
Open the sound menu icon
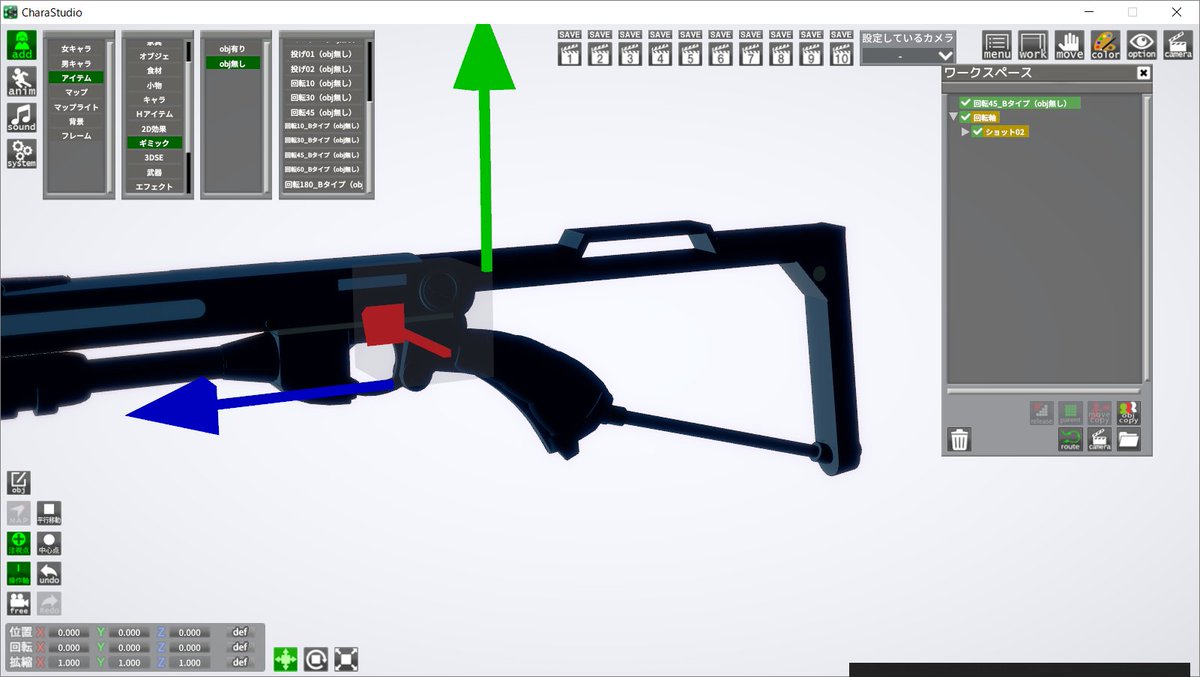click(22, 118)
